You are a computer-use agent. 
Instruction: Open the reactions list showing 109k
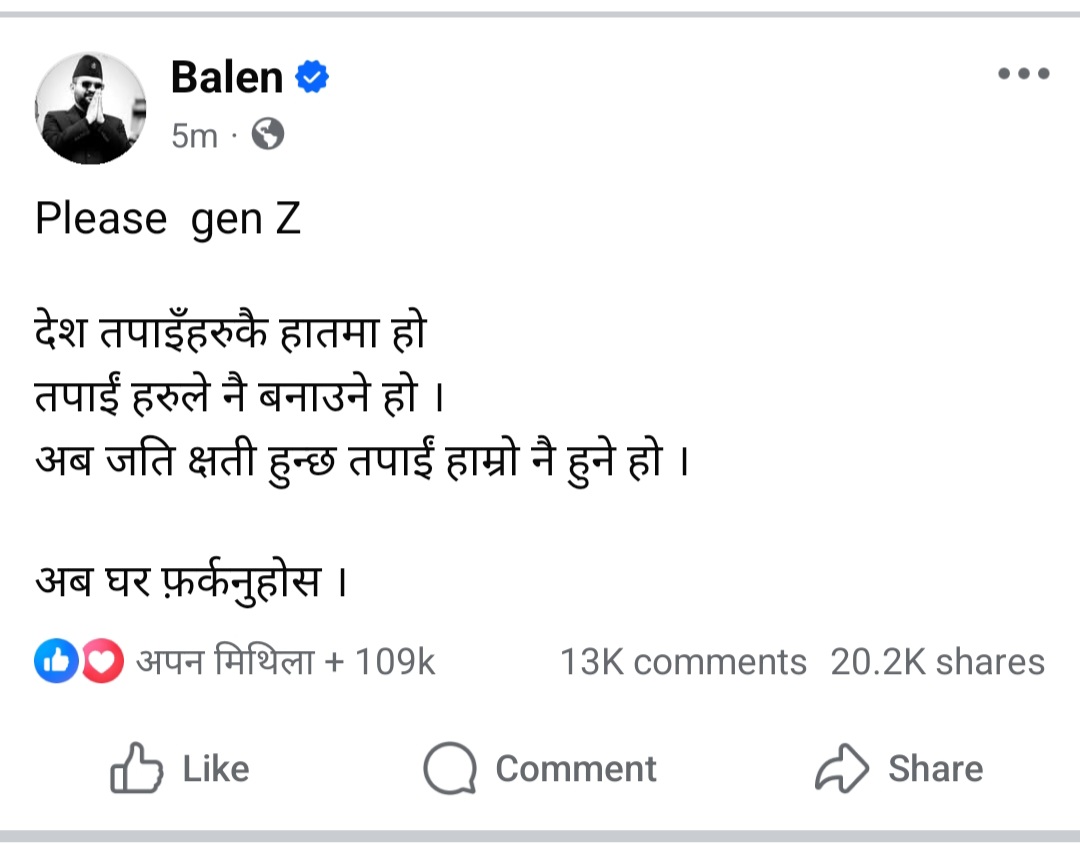(x=285, y=662)
